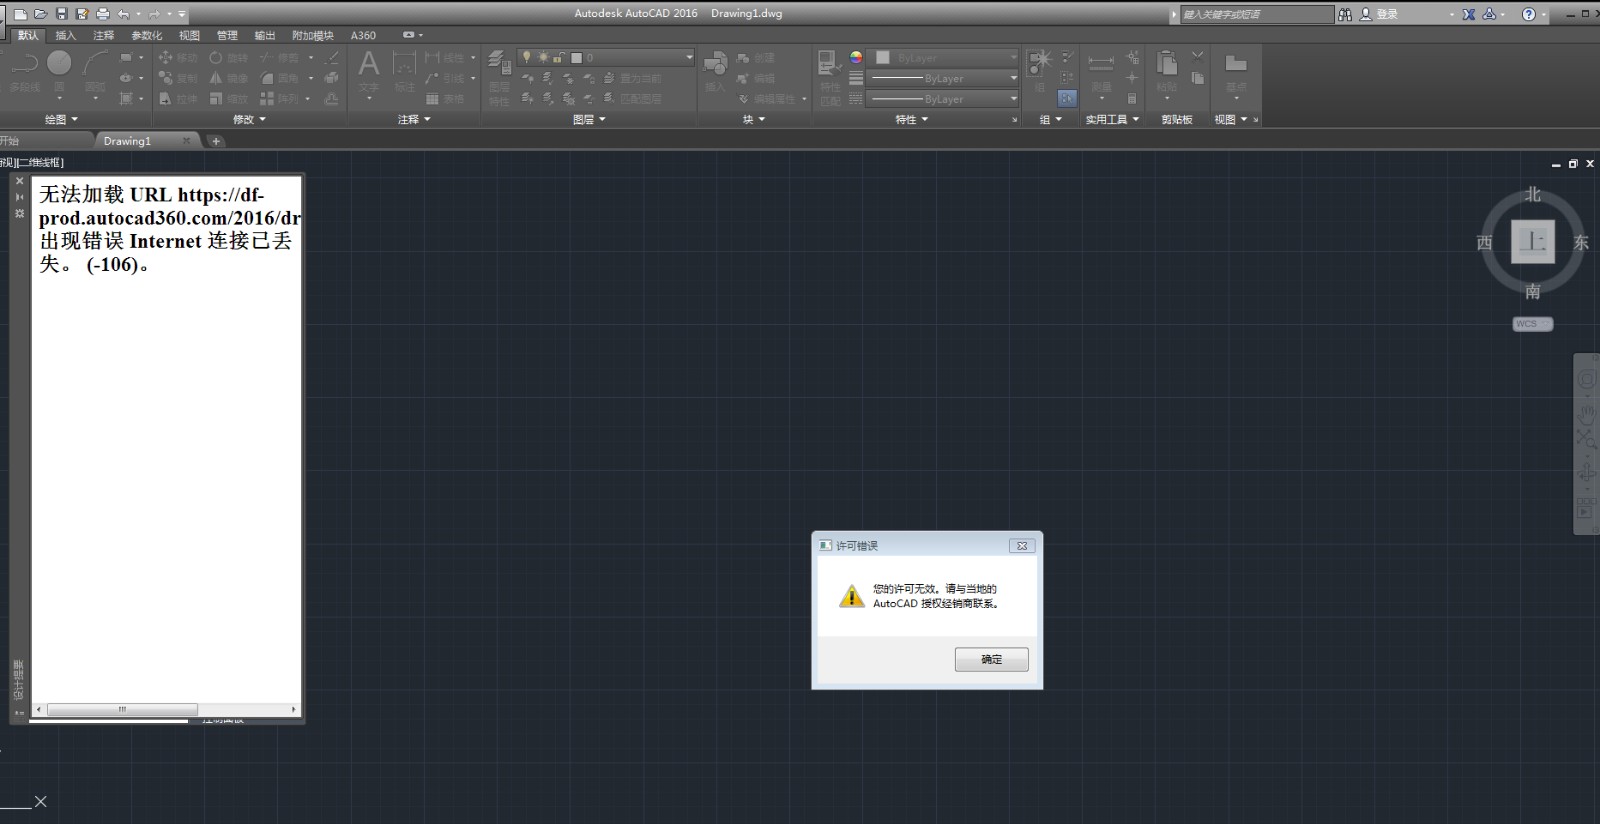This screenshot has height=824, width=1600.
Task: Open the Layer Properties (图层特性) manager
Action: click(499, 78)
